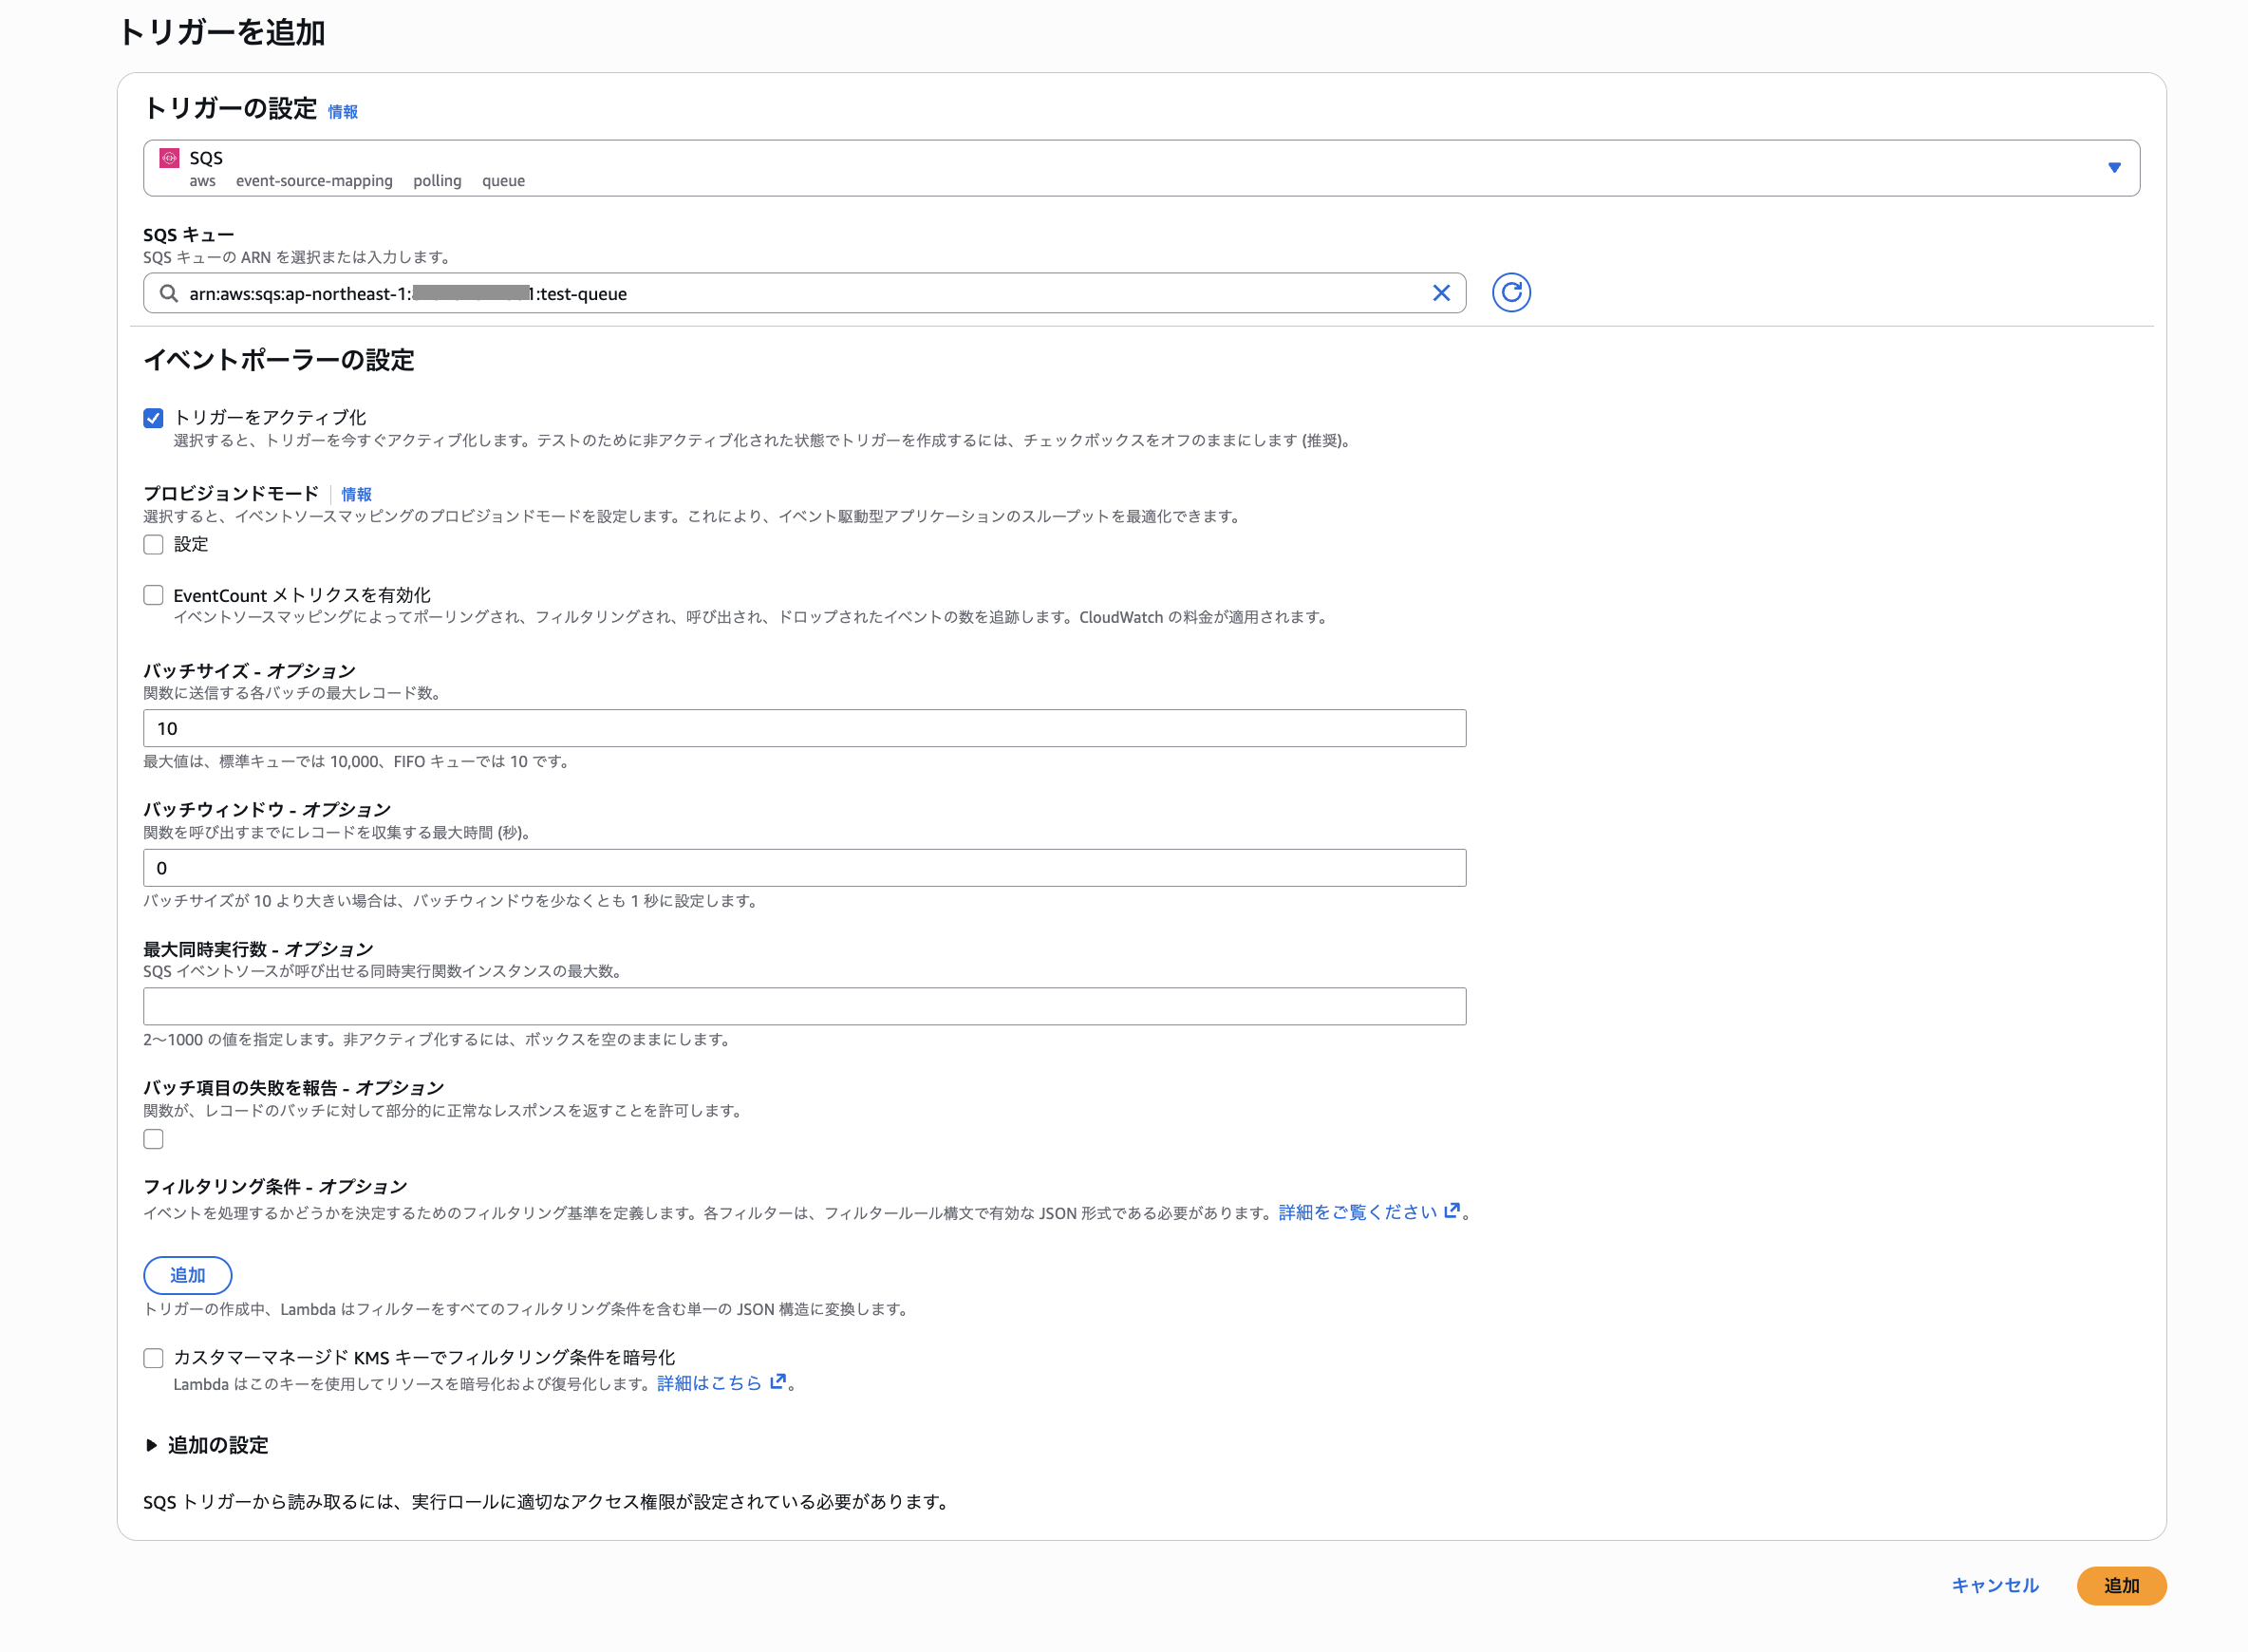Uncheck トリガーをアクティブ化
Viewport: 2248px width, 1652px height.
tap(153, 418)
